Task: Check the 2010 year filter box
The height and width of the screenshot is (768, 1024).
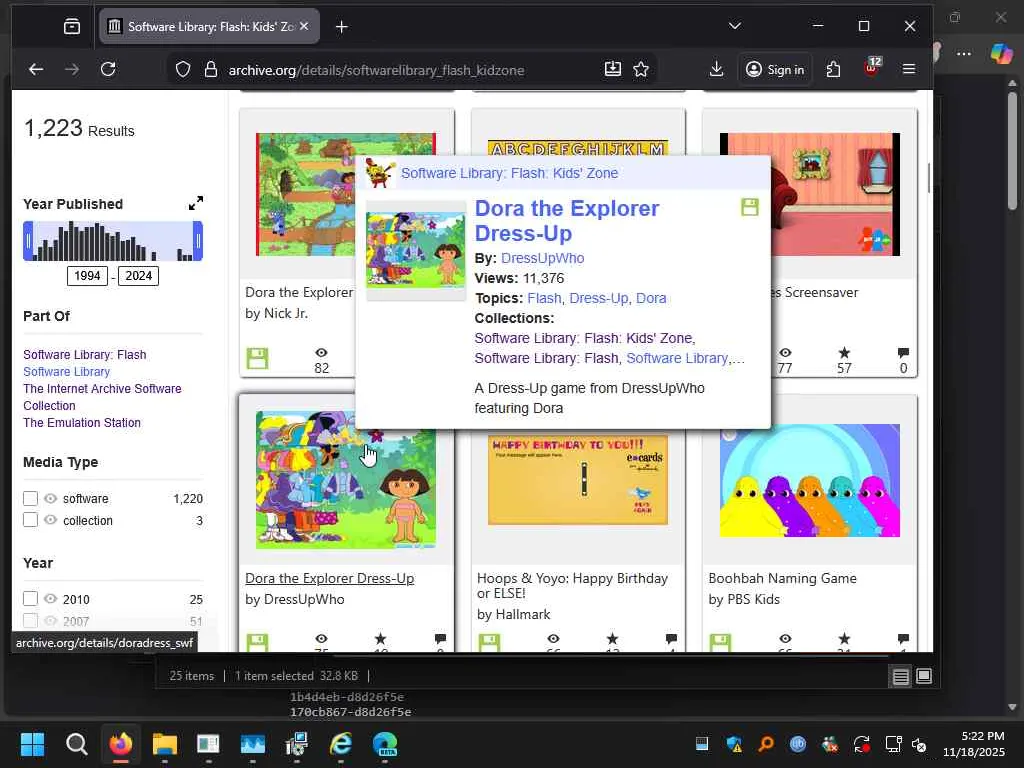Action: tap(30, 599)
